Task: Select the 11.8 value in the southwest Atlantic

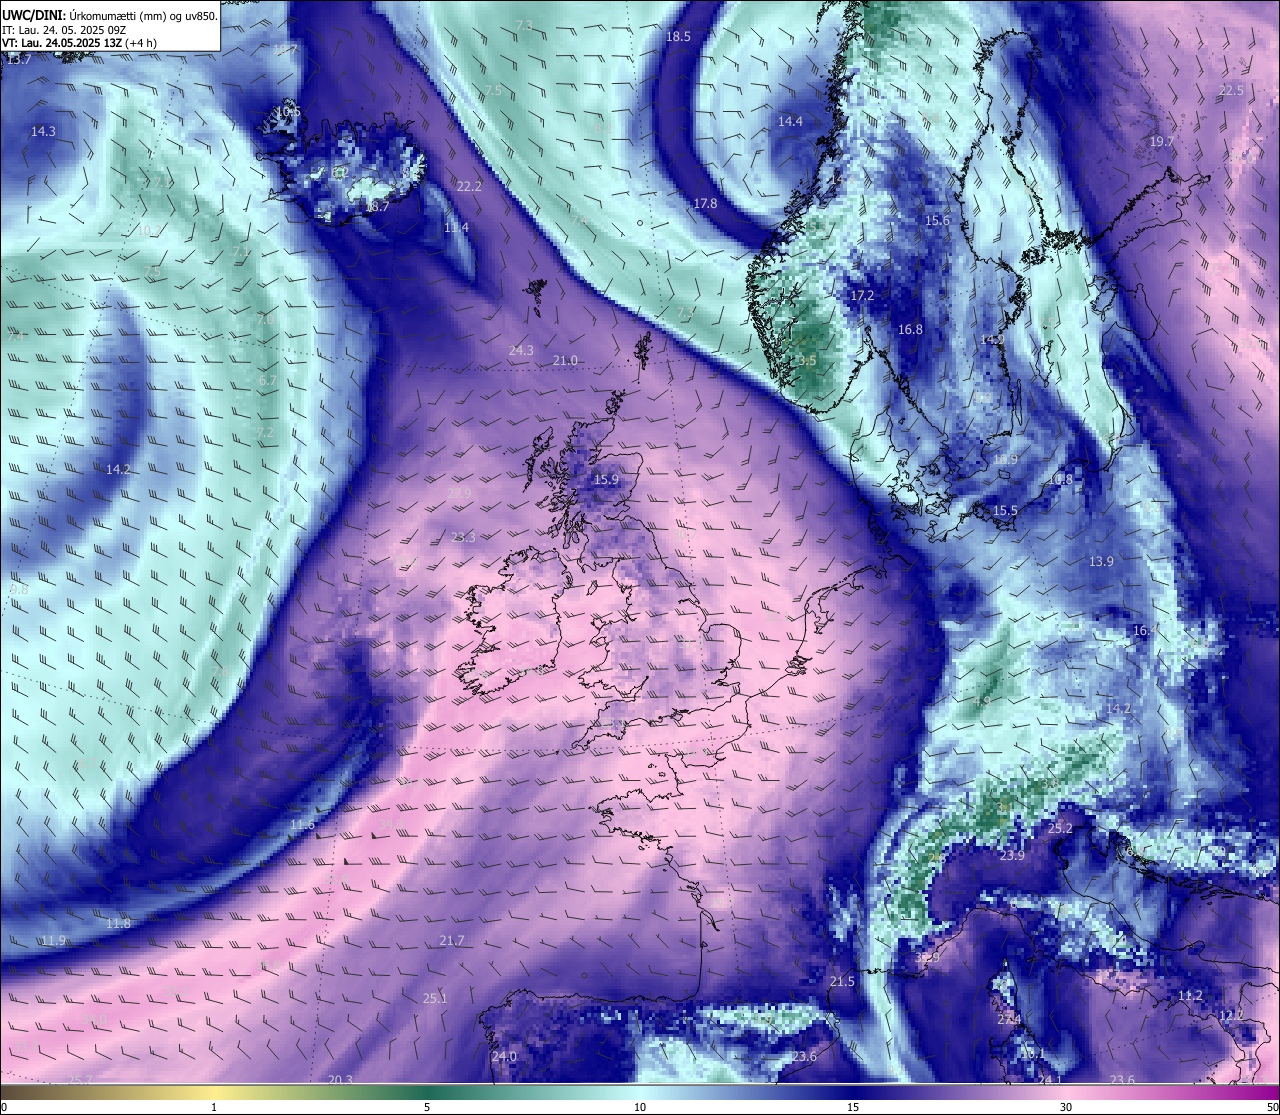Action: click(x=118, y=923)
